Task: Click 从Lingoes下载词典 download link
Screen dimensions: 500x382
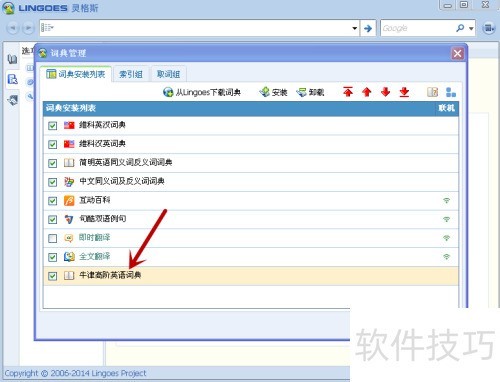Action: (x=202, y=92)
